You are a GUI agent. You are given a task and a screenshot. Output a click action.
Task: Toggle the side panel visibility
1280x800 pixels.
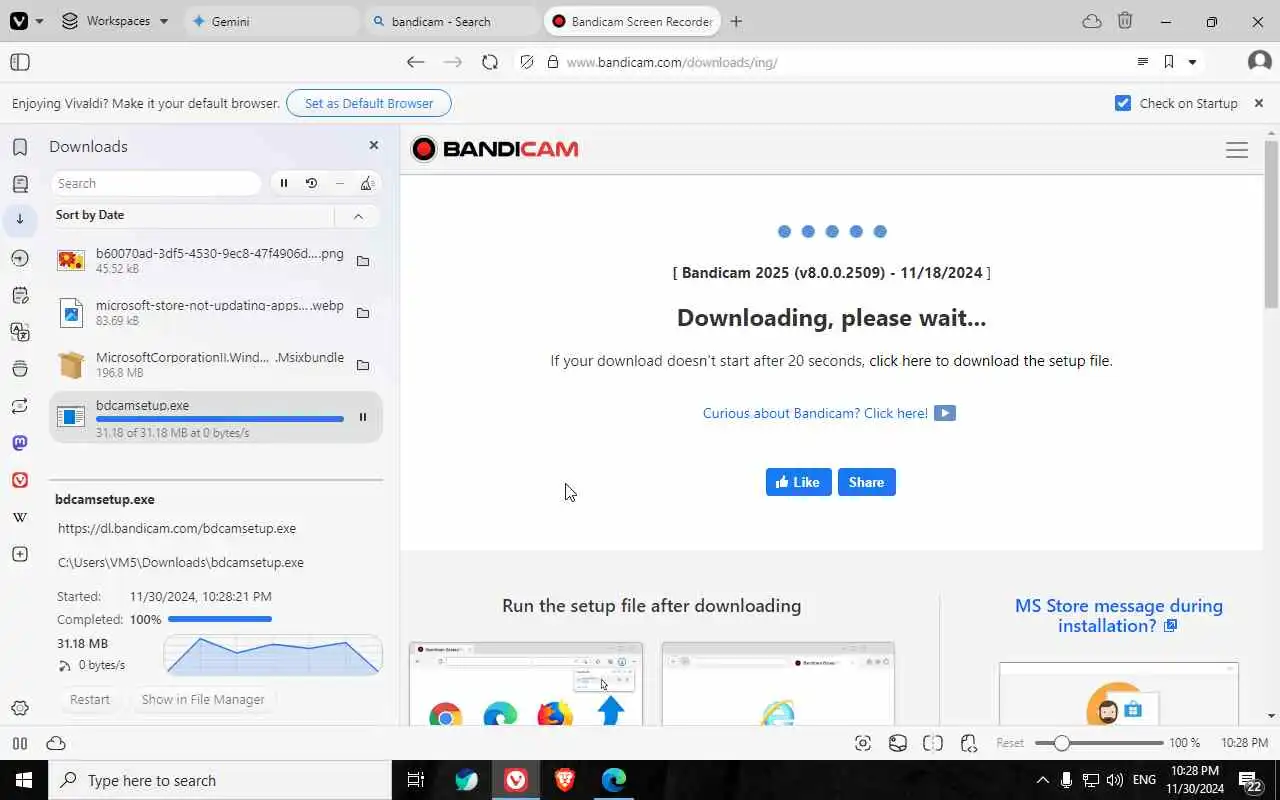(x=20, y=62)
